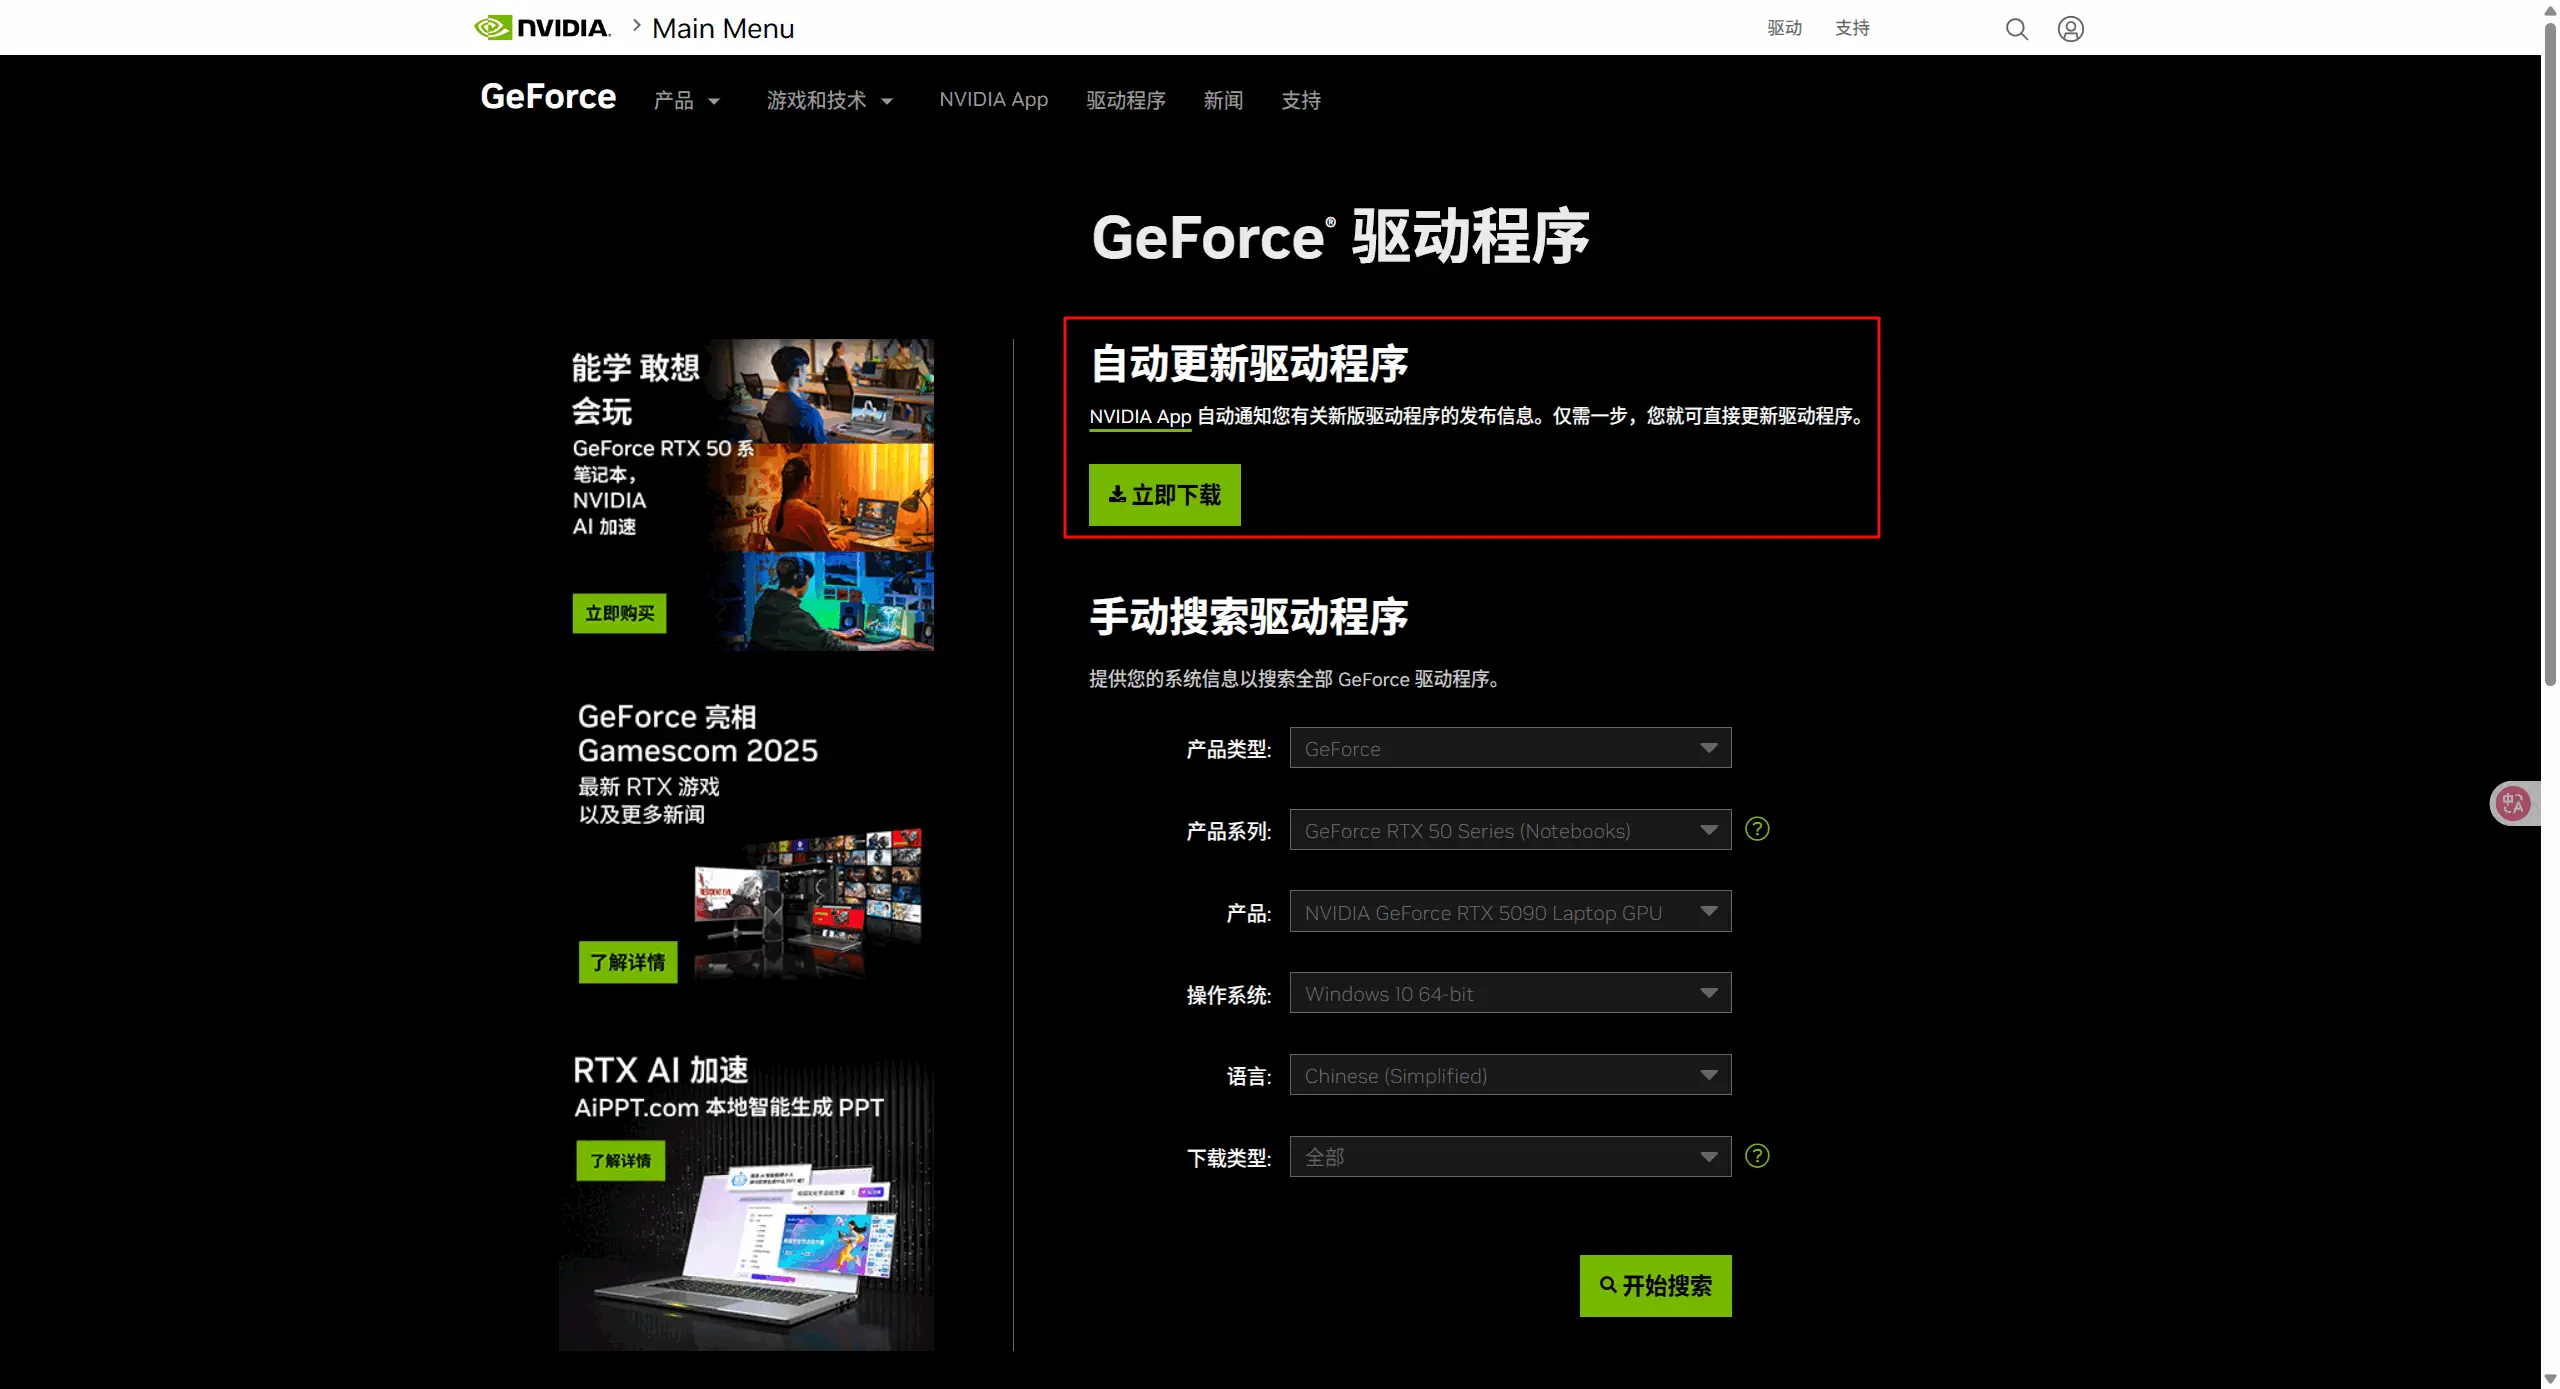
Task: Open the search magnifier icon
Action: 2017,29
